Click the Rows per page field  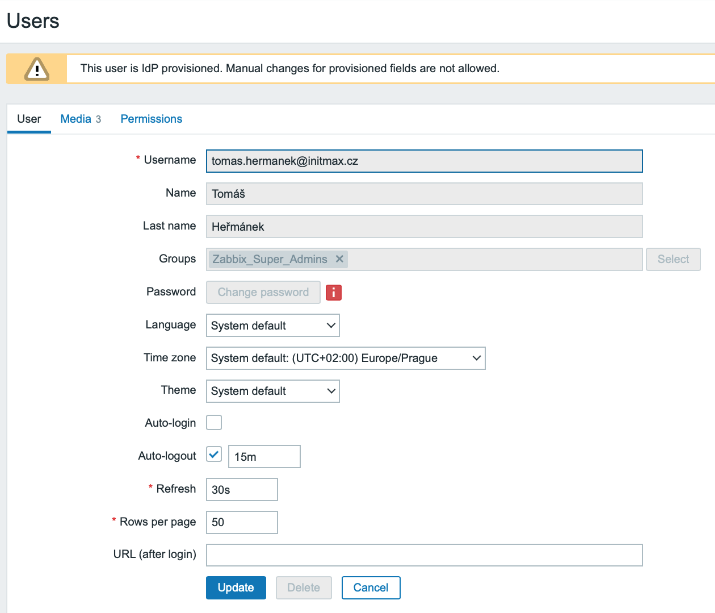241,522
